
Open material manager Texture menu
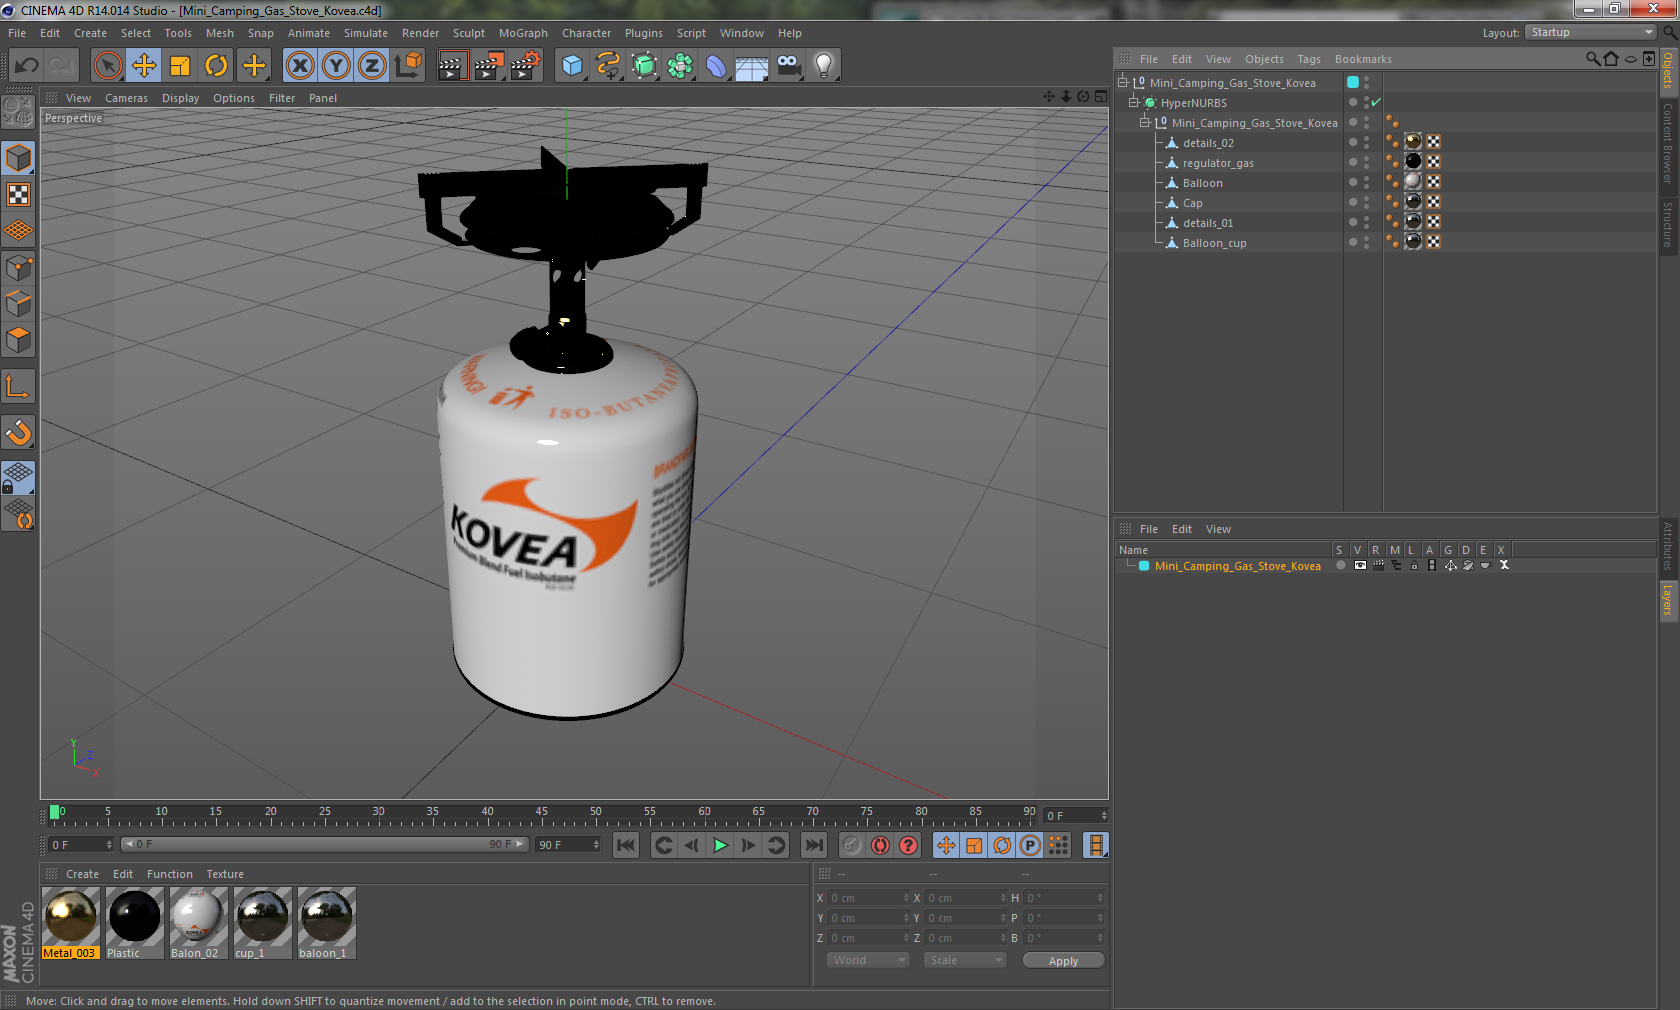(x=225, y=874)
